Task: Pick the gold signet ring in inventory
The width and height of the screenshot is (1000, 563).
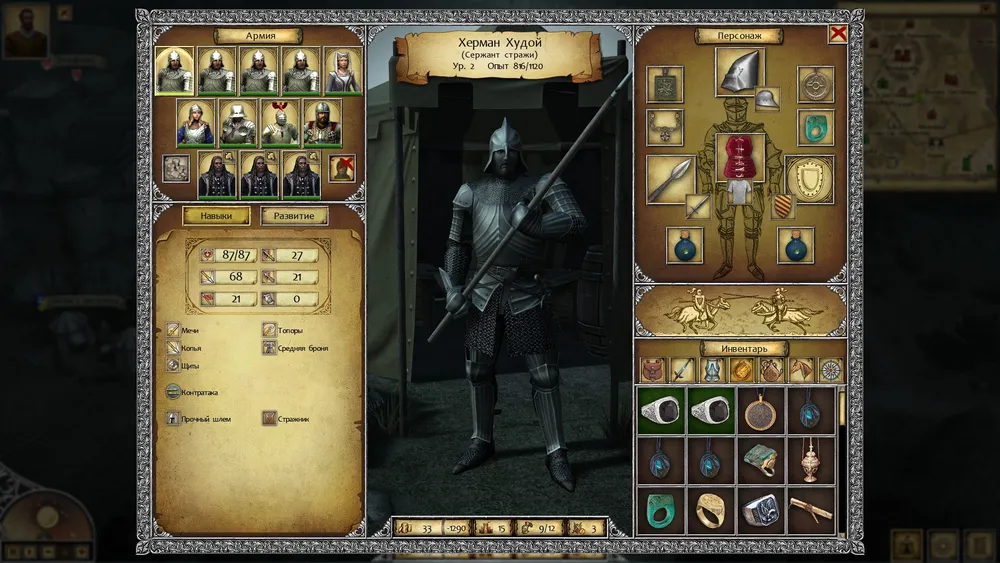Action: click(x=710, y=511)
